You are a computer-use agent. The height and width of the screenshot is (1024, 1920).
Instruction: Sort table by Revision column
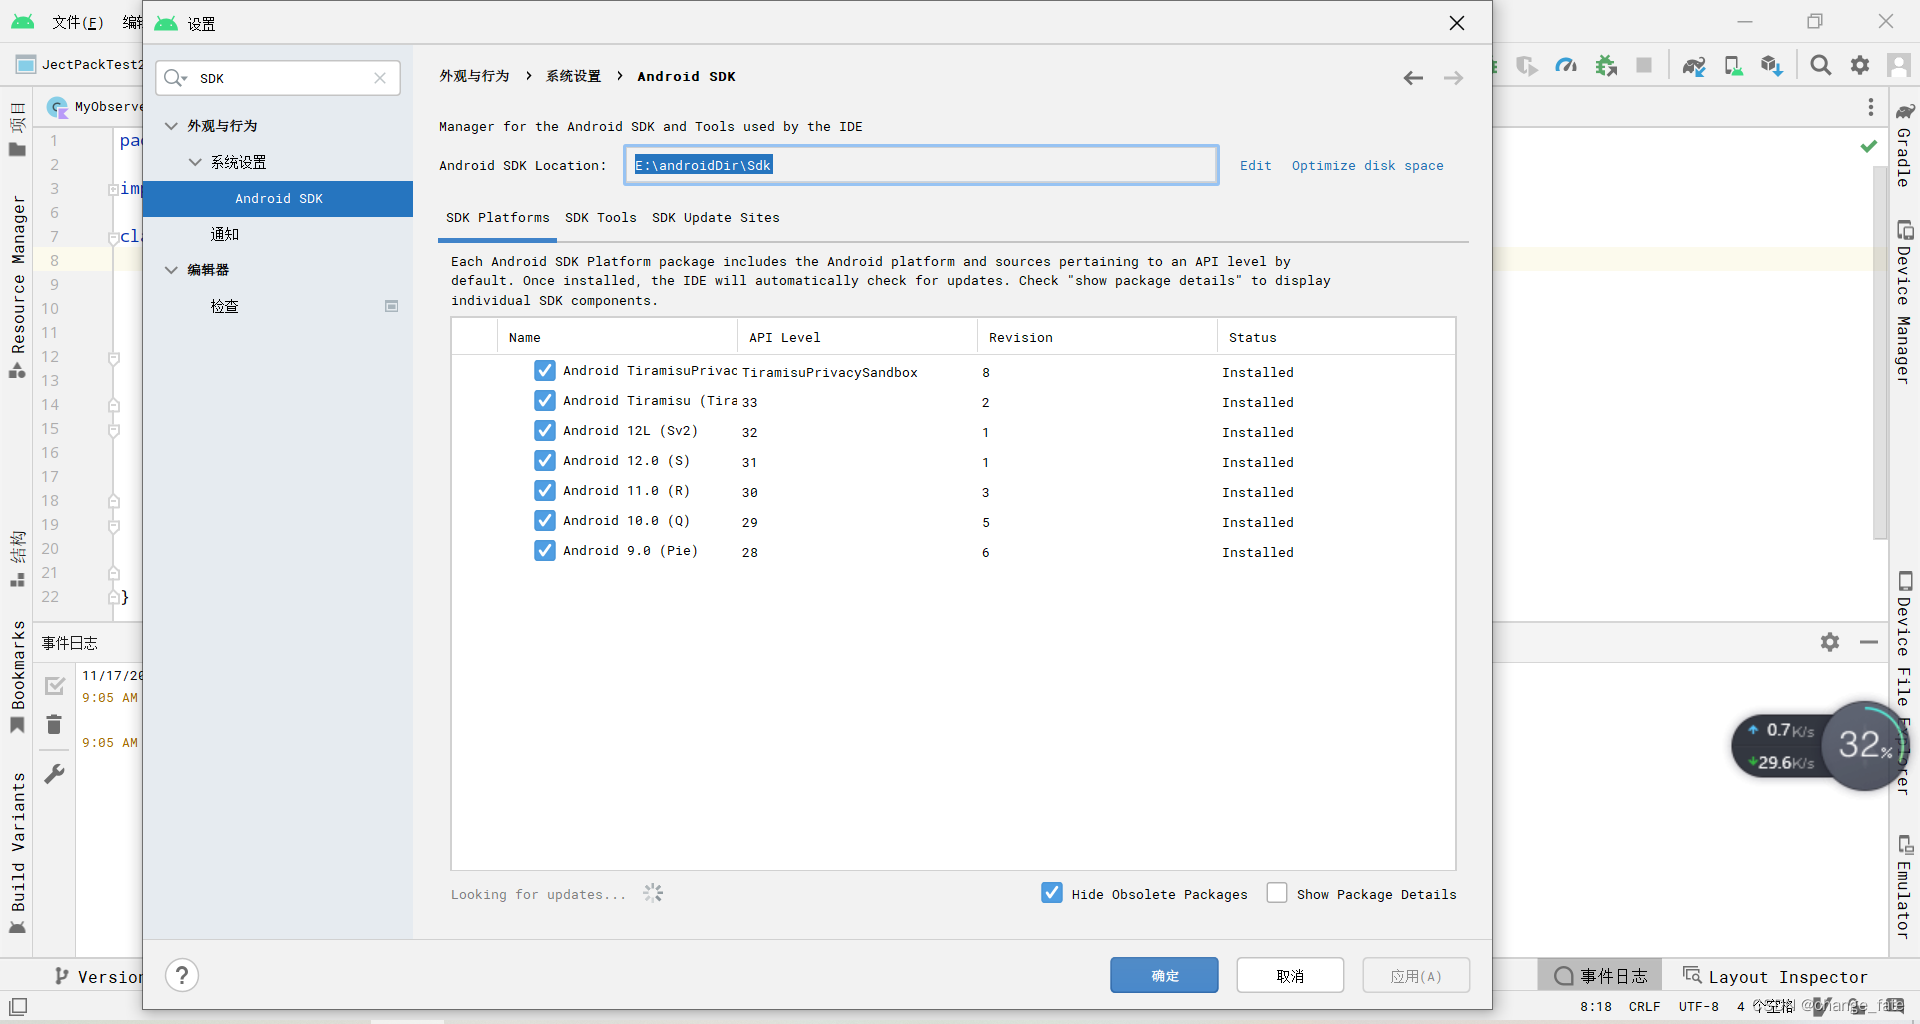pos(1097,337)
